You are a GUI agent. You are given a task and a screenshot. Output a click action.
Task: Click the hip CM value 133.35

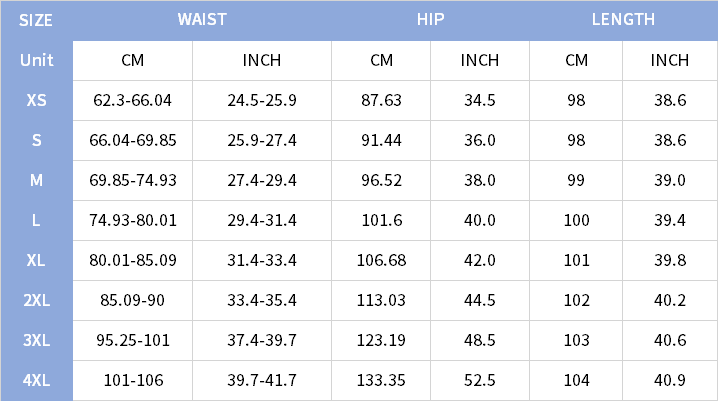pos(381,380)
